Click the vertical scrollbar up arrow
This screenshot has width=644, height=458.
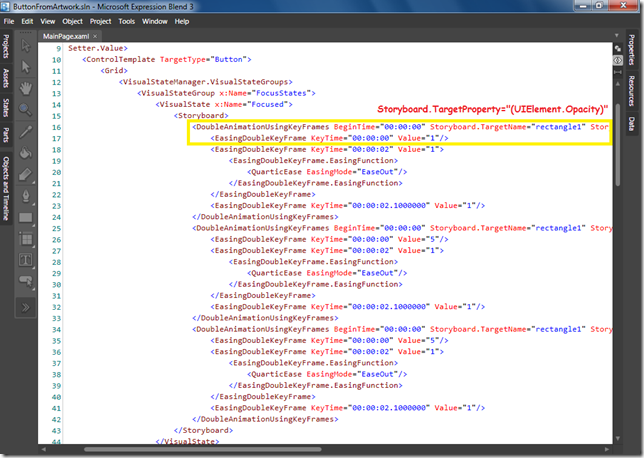(618, 84)
